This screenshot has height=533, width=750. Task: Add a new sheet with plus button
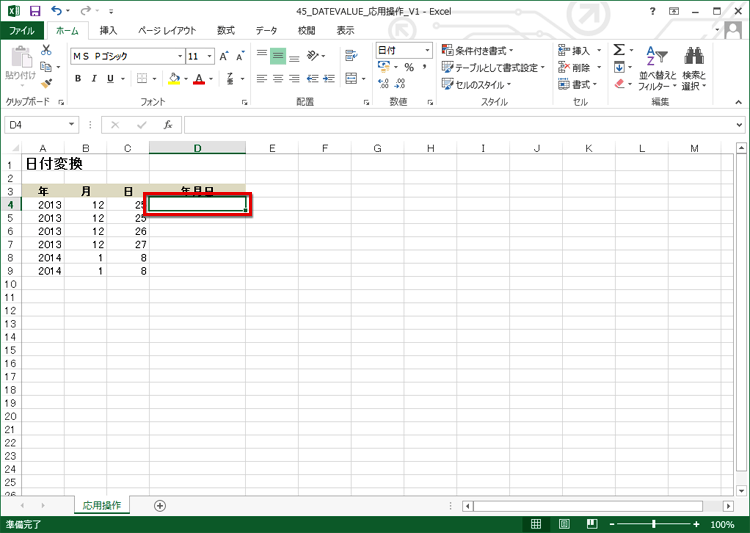(x=160, y=506)
